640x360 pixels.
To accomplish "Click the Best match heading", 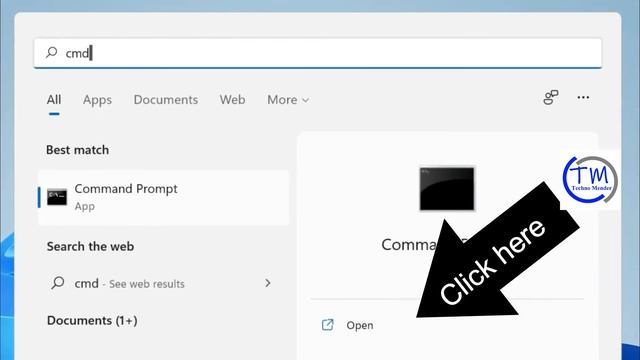I will [x=78, y=150].
